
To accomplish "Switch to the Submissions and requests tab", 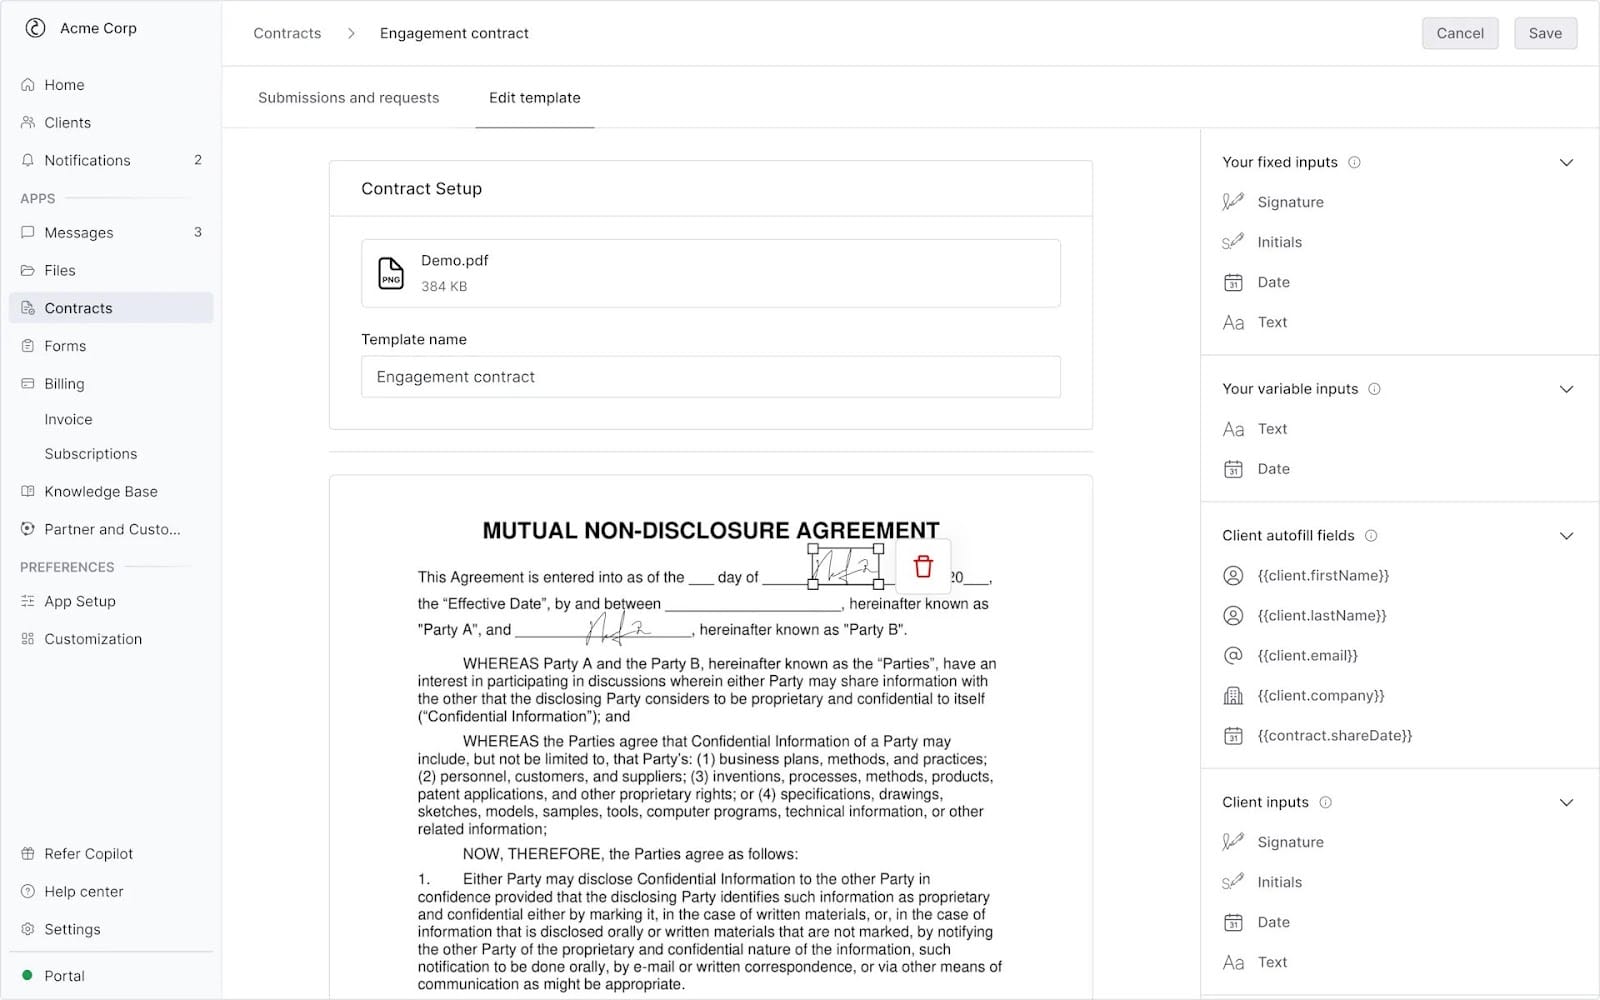I will click(348, 97).
